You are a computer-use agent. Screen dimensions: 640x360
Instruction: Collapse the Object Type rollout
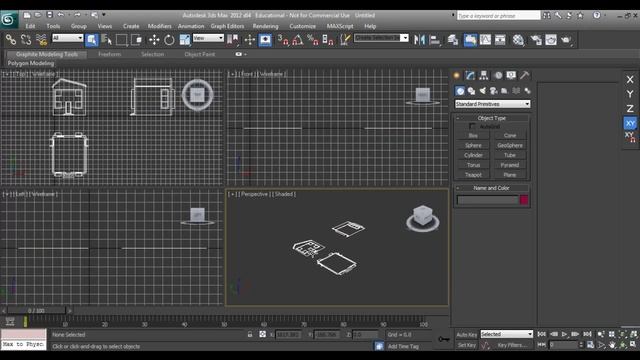pos(491,118)
